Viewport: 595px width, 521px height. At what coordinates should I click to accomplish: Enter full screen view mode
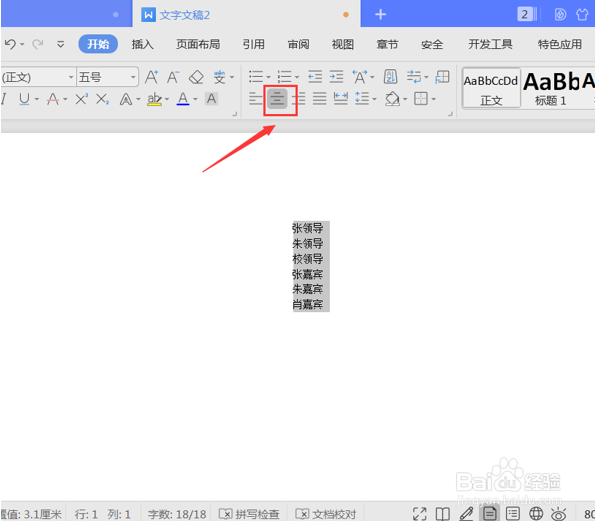(x=419, y=514)
